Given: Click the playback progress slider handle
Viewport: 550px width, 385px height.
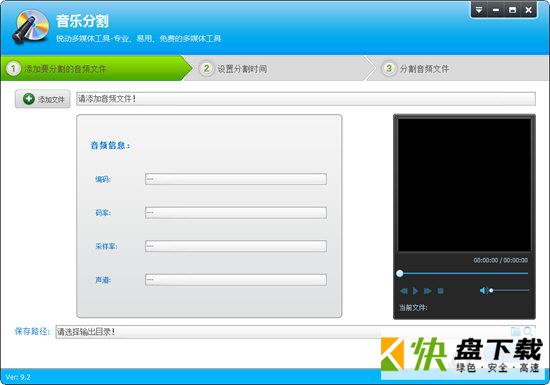Looking at the screenshot, I should (x=400, y=273).
